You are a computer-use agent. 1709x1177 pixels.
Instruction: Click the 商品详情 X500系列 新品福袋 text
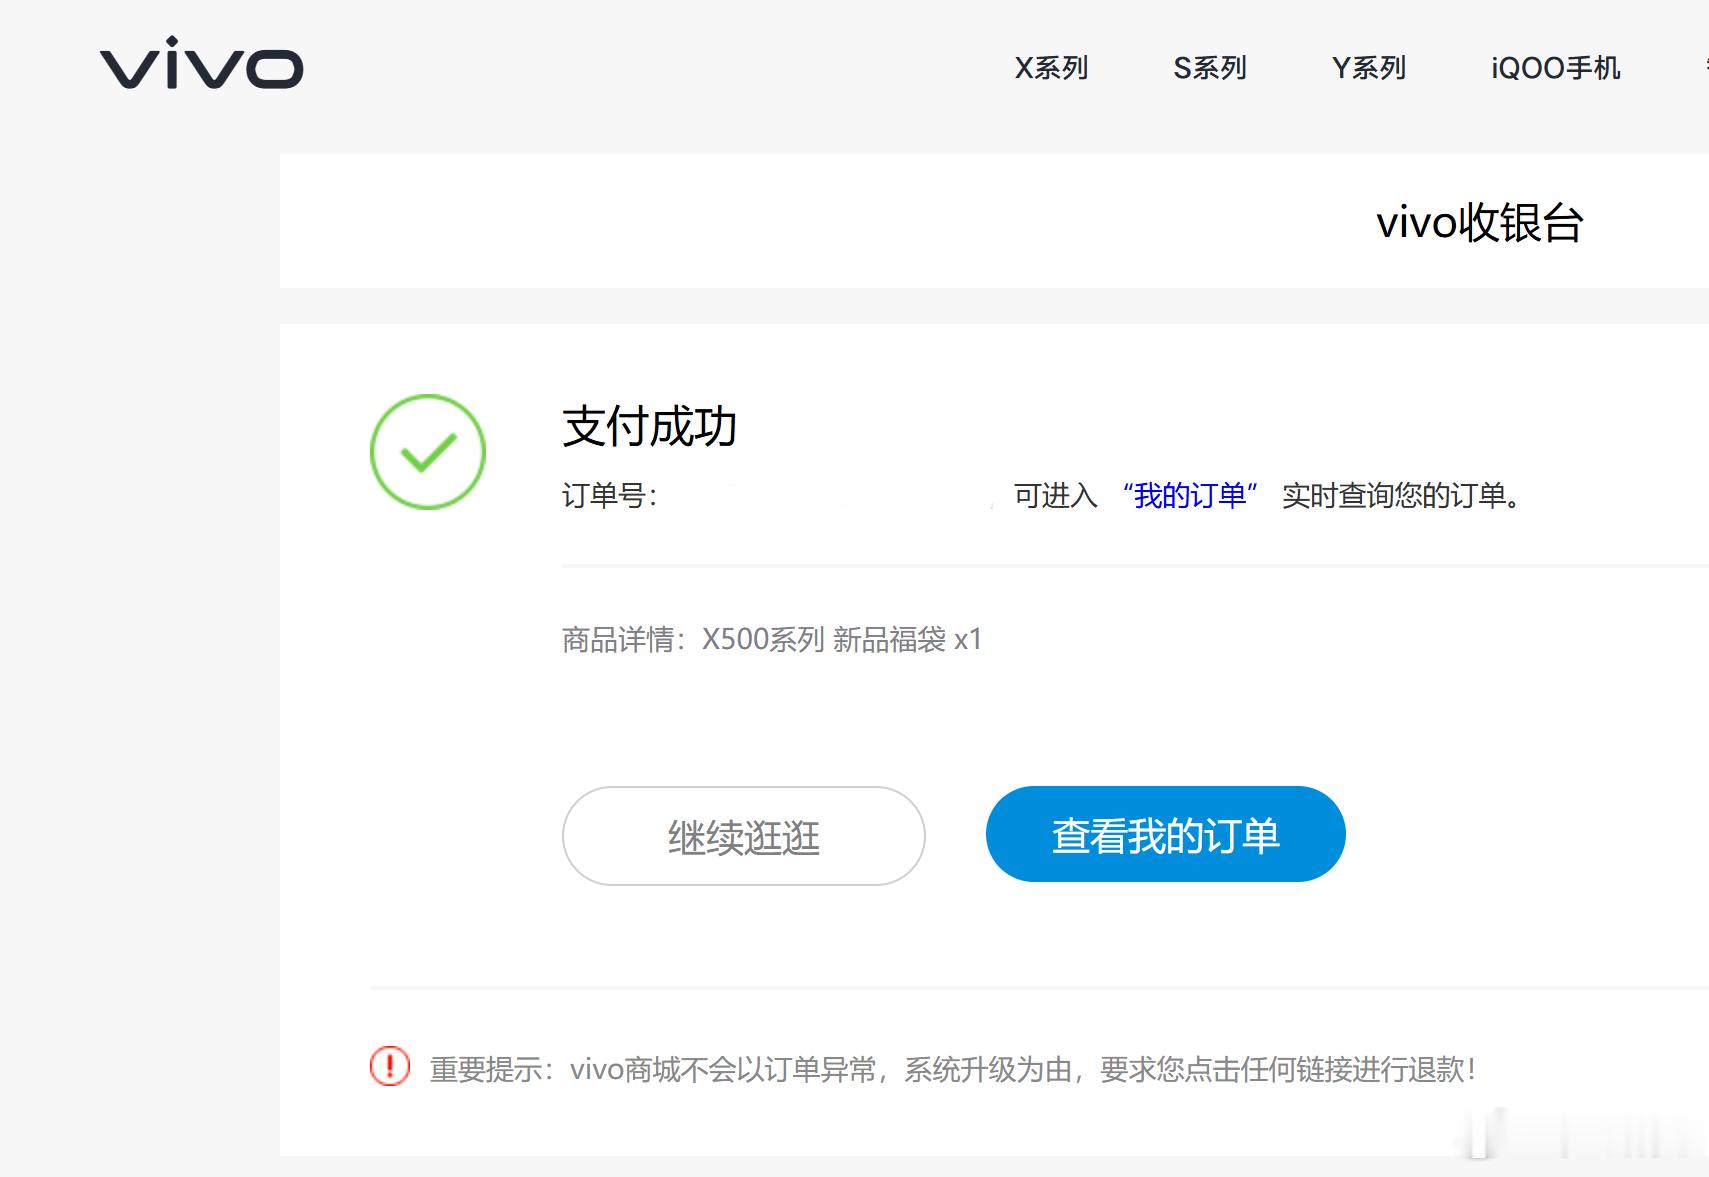(x=772, y=639)
